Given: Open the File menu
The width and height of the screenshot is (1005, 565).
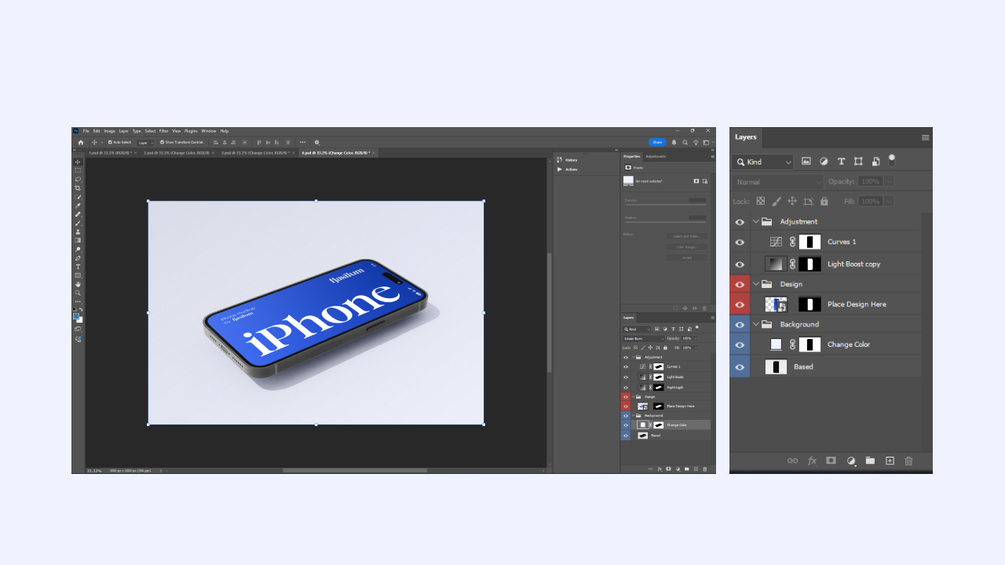Looking at the screenshot, I should pyautogui.click(x=86, y=131).
